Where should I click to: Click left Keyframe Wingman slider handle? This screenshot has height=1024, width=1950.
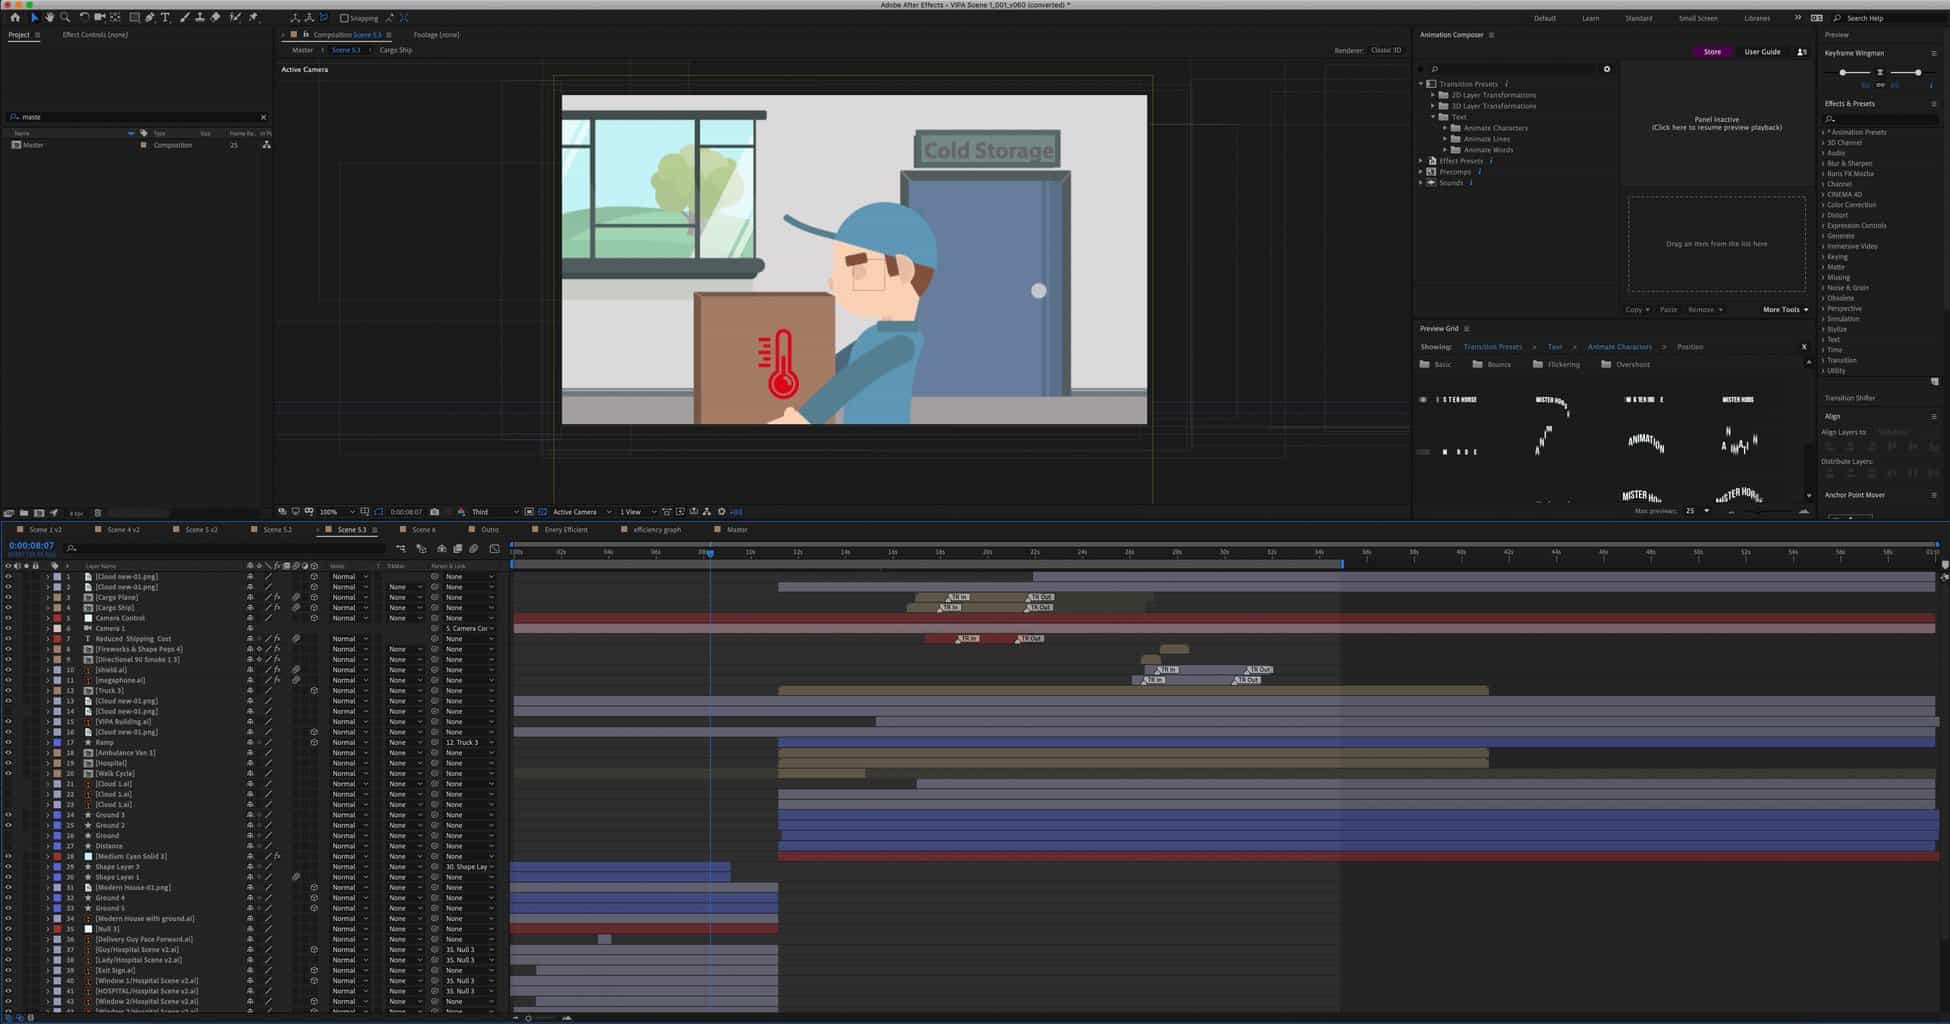coord(1842,73)
